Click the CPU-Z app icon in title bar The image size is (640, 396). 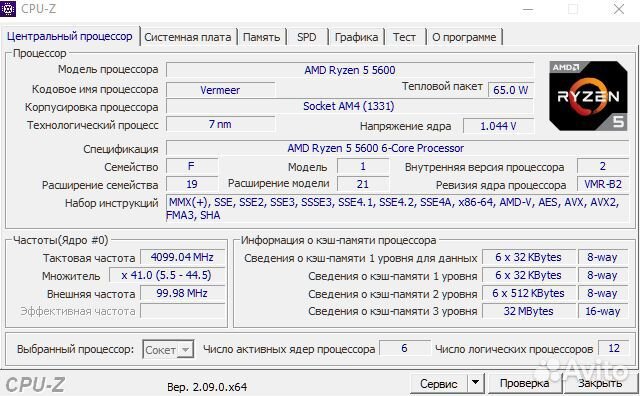8,8
